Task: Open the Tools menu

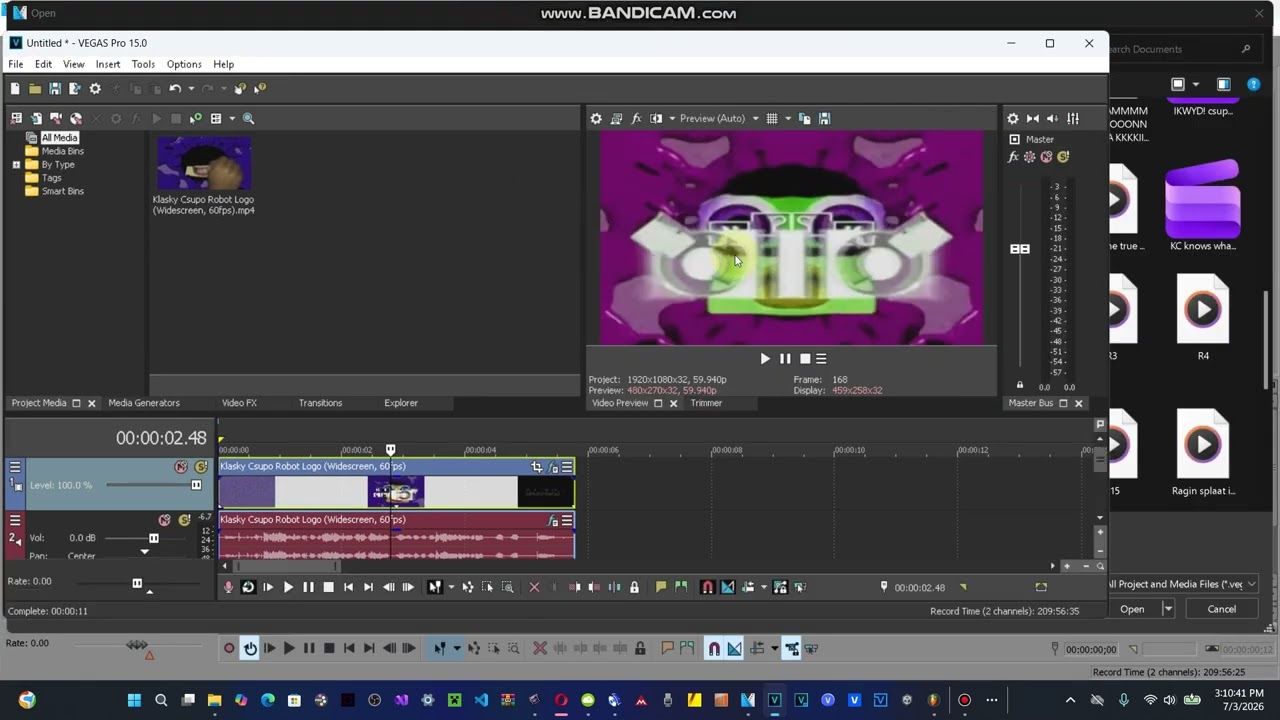Action: [x=143, y=64]
